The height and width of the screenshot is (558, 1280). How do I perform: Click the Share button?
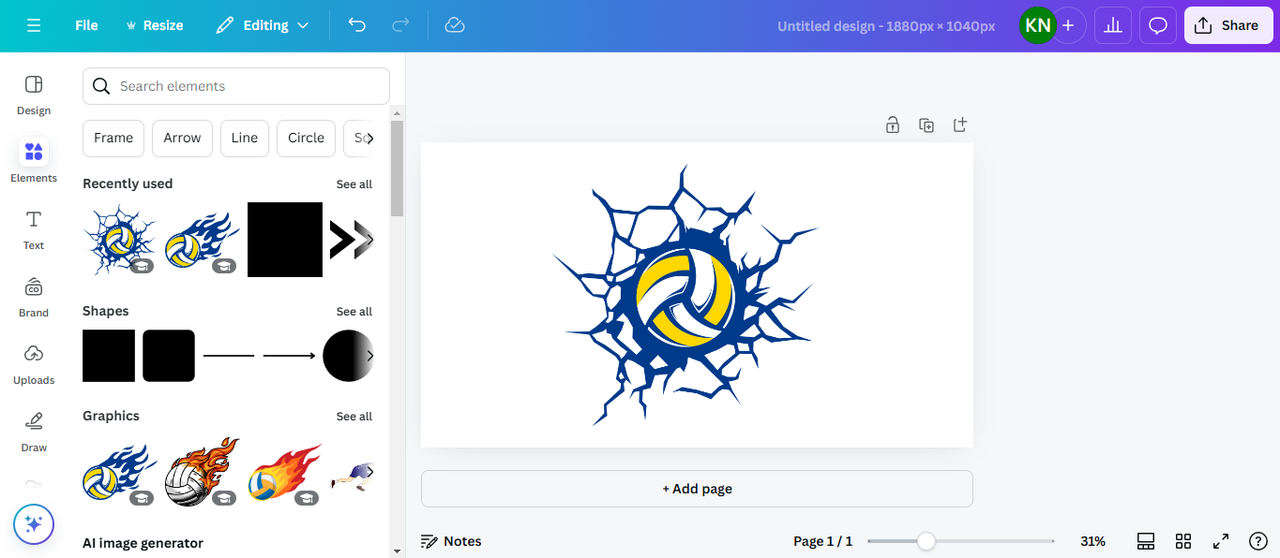pos(1227,26)
